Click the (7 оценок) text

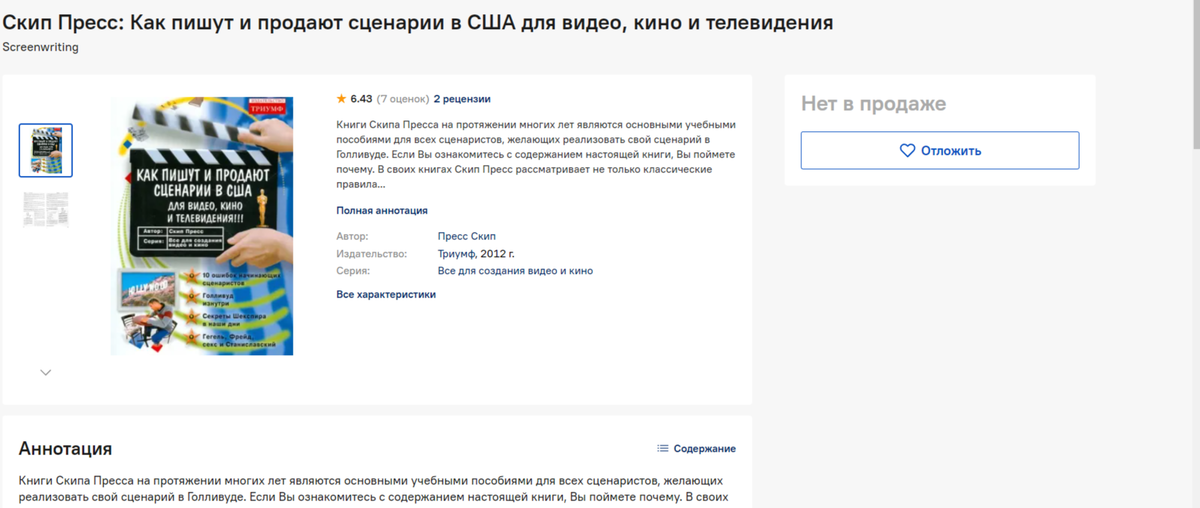402,99
